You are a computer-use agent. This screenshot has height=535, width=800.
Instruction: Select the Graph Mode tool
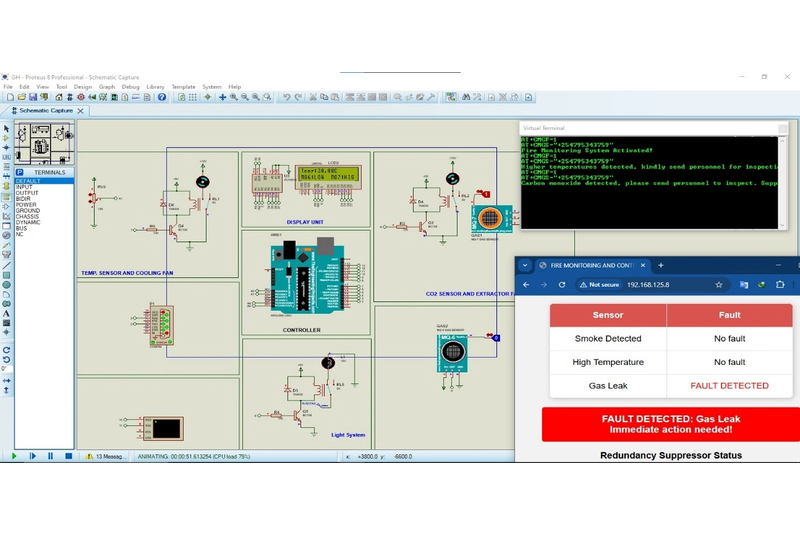pos(6,216)
